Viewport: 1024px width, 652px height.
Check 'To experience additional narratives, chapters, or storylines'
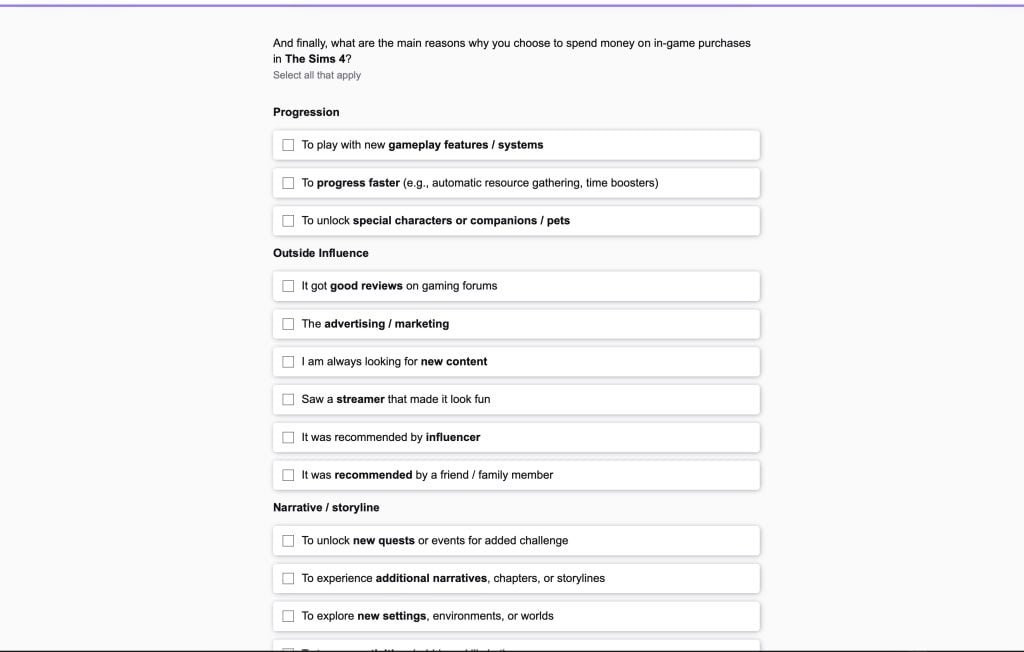[x=288, y=577]
